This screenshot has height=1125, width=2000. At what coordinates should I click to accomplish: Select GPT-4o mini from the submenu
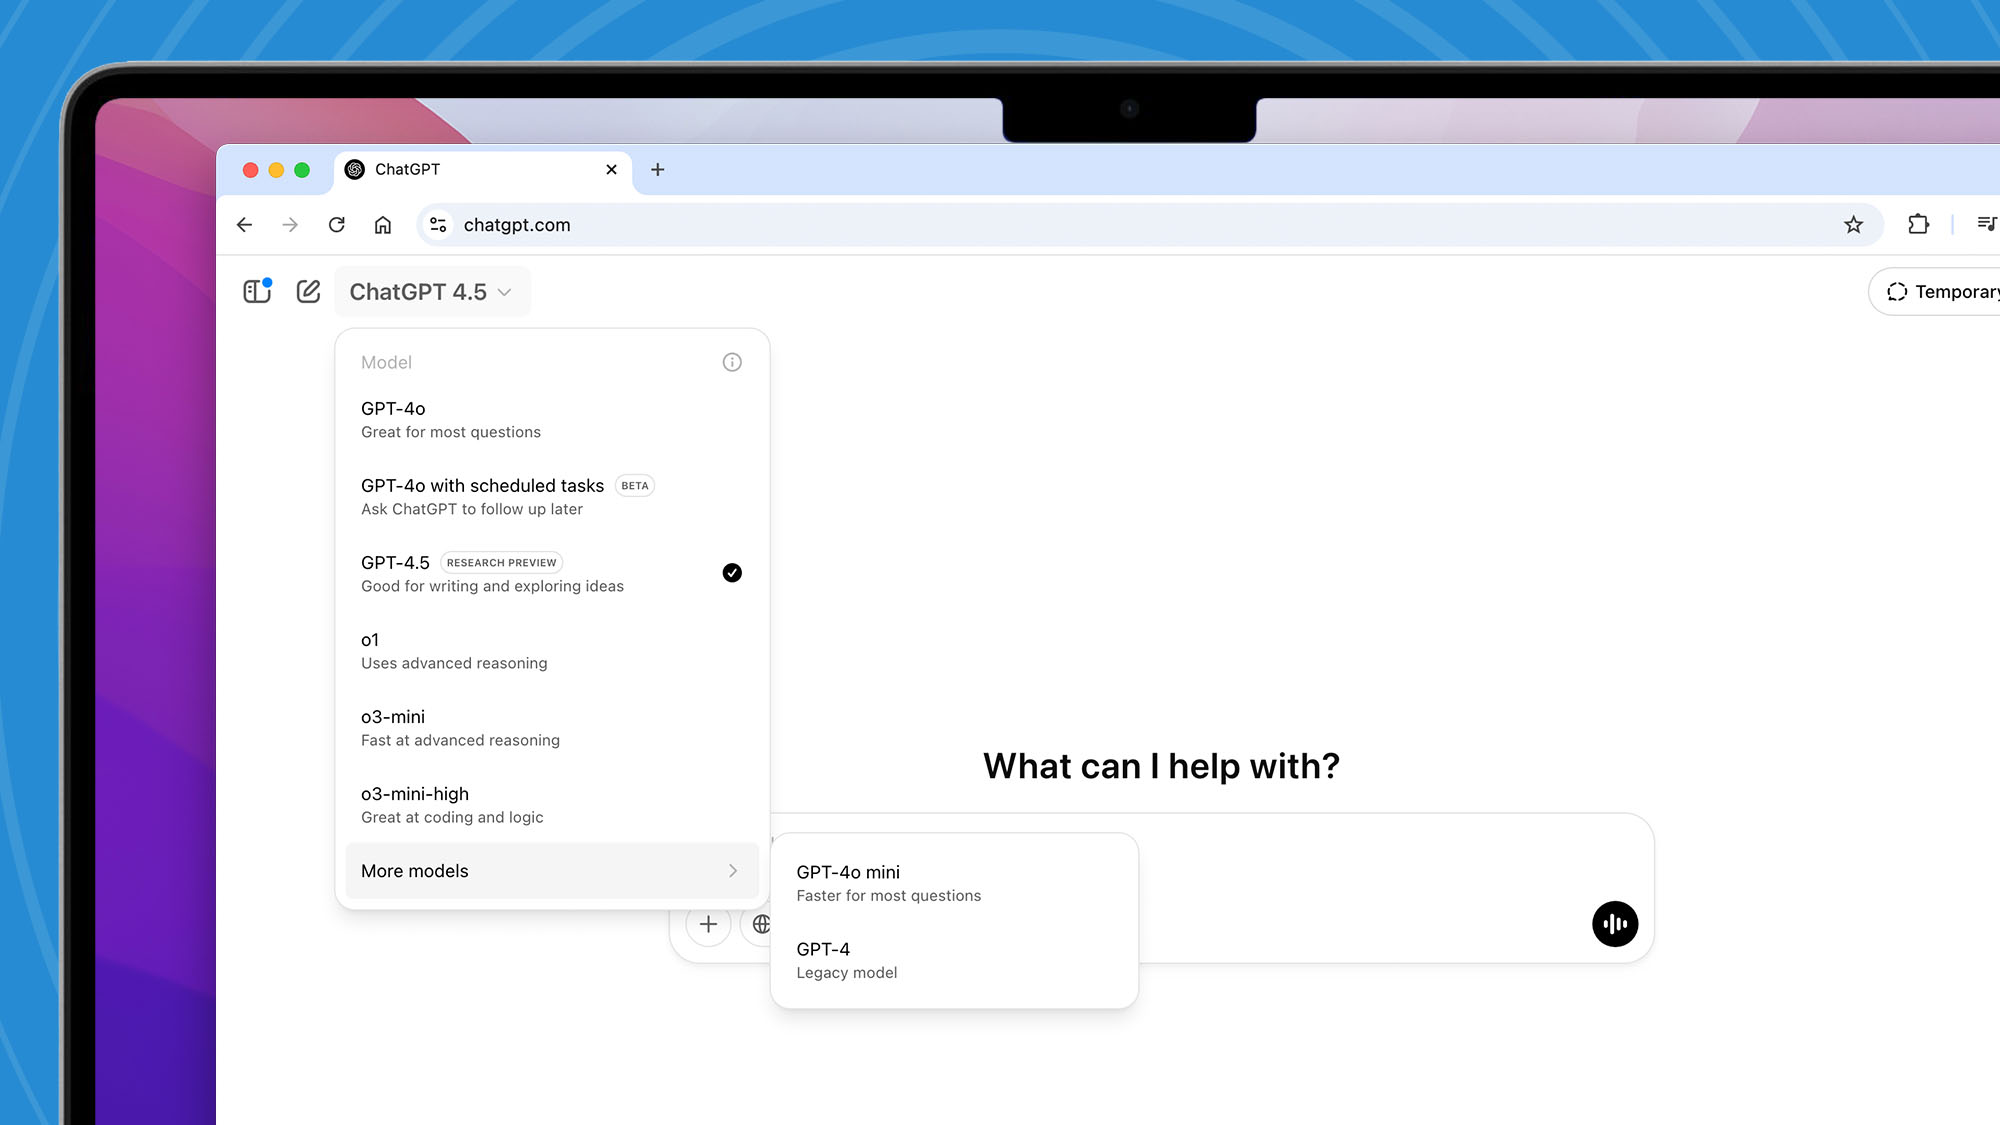954,883
